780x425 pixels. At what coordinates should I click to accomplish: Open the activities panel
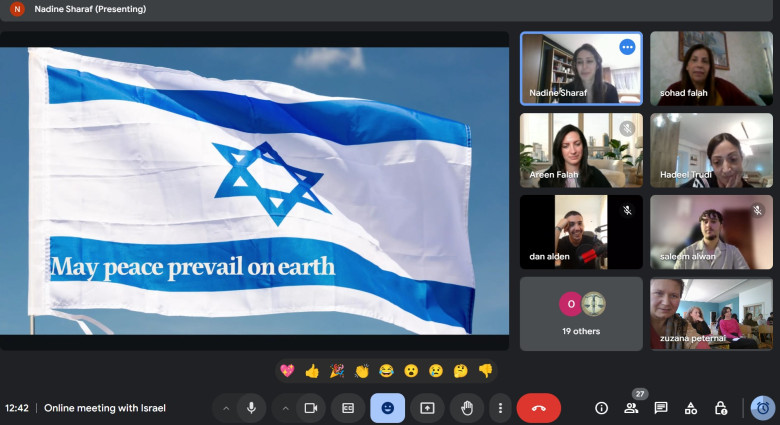(x=690, y=408)
